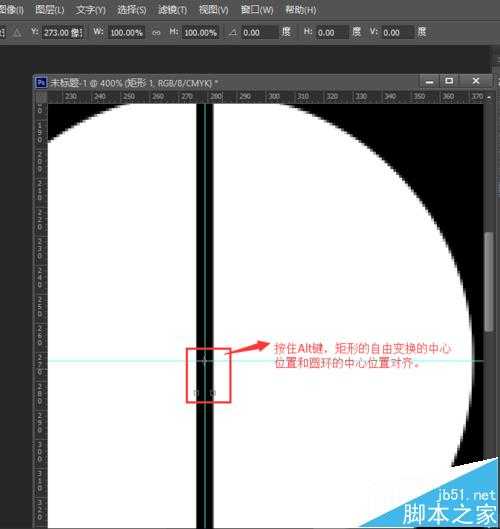This screenshot has height=529, width=500.
Task: Click the Y position field showing 273.00
Action: (x=62, y=33)
